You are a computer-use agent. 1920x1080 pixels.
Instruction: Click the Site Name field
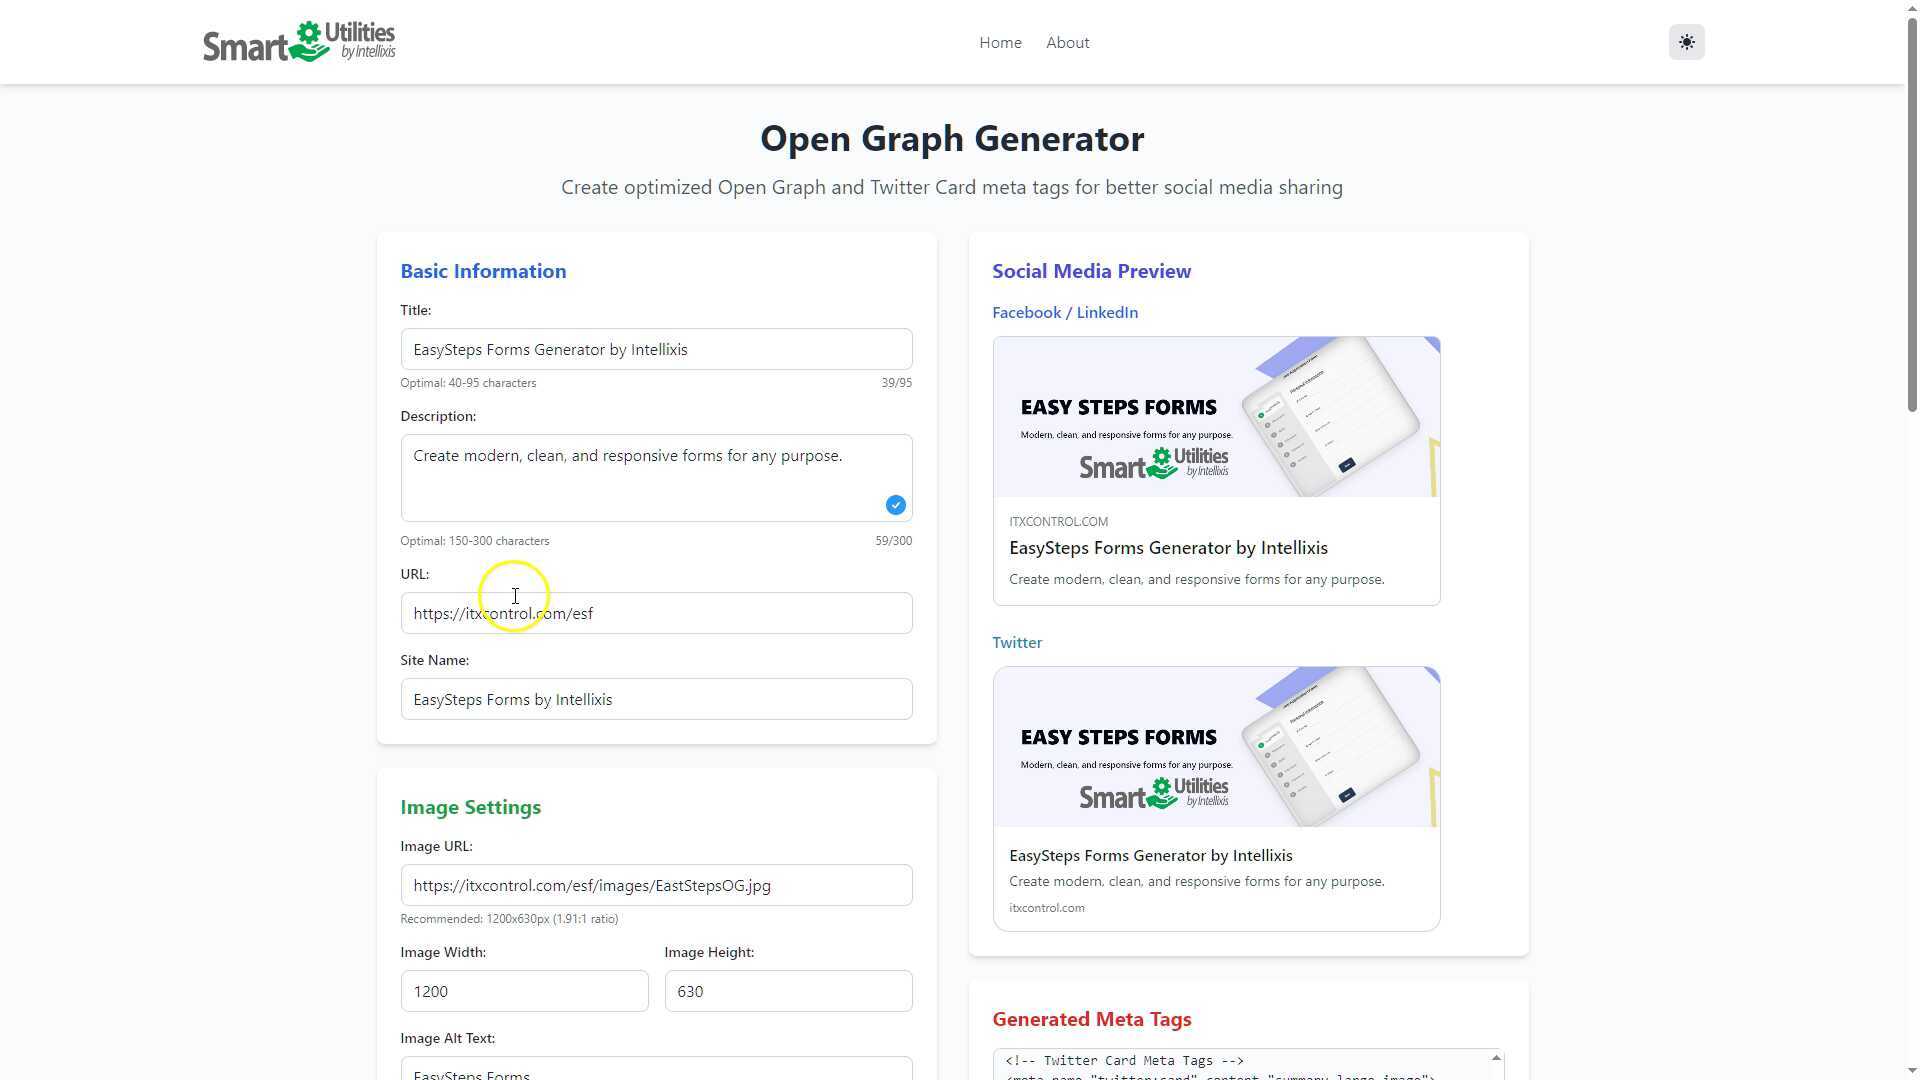pyautogui.click(x=656, y=699)
